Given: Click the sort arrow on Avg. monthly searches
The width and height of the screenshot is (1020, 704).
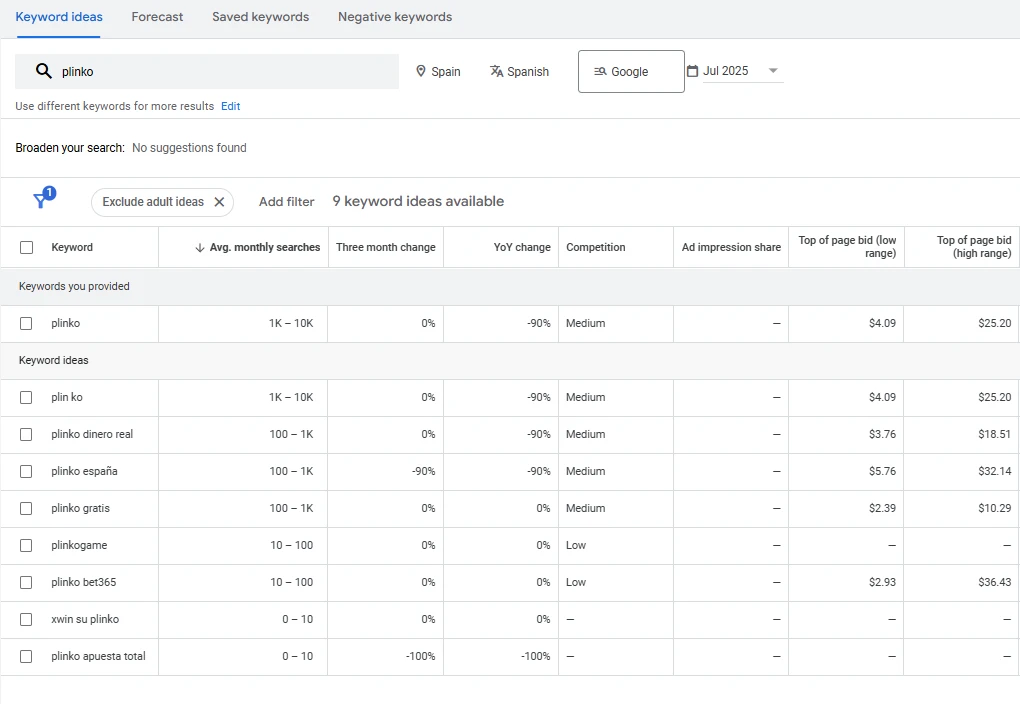Looking at the screenshot, I should coord(200,248).
